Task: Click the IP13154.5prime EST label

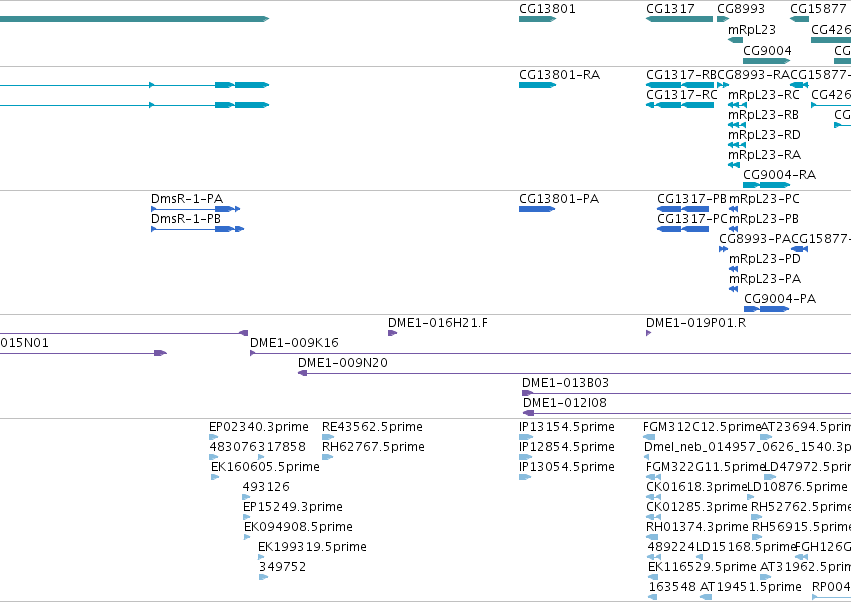Action: click(567, 427)
